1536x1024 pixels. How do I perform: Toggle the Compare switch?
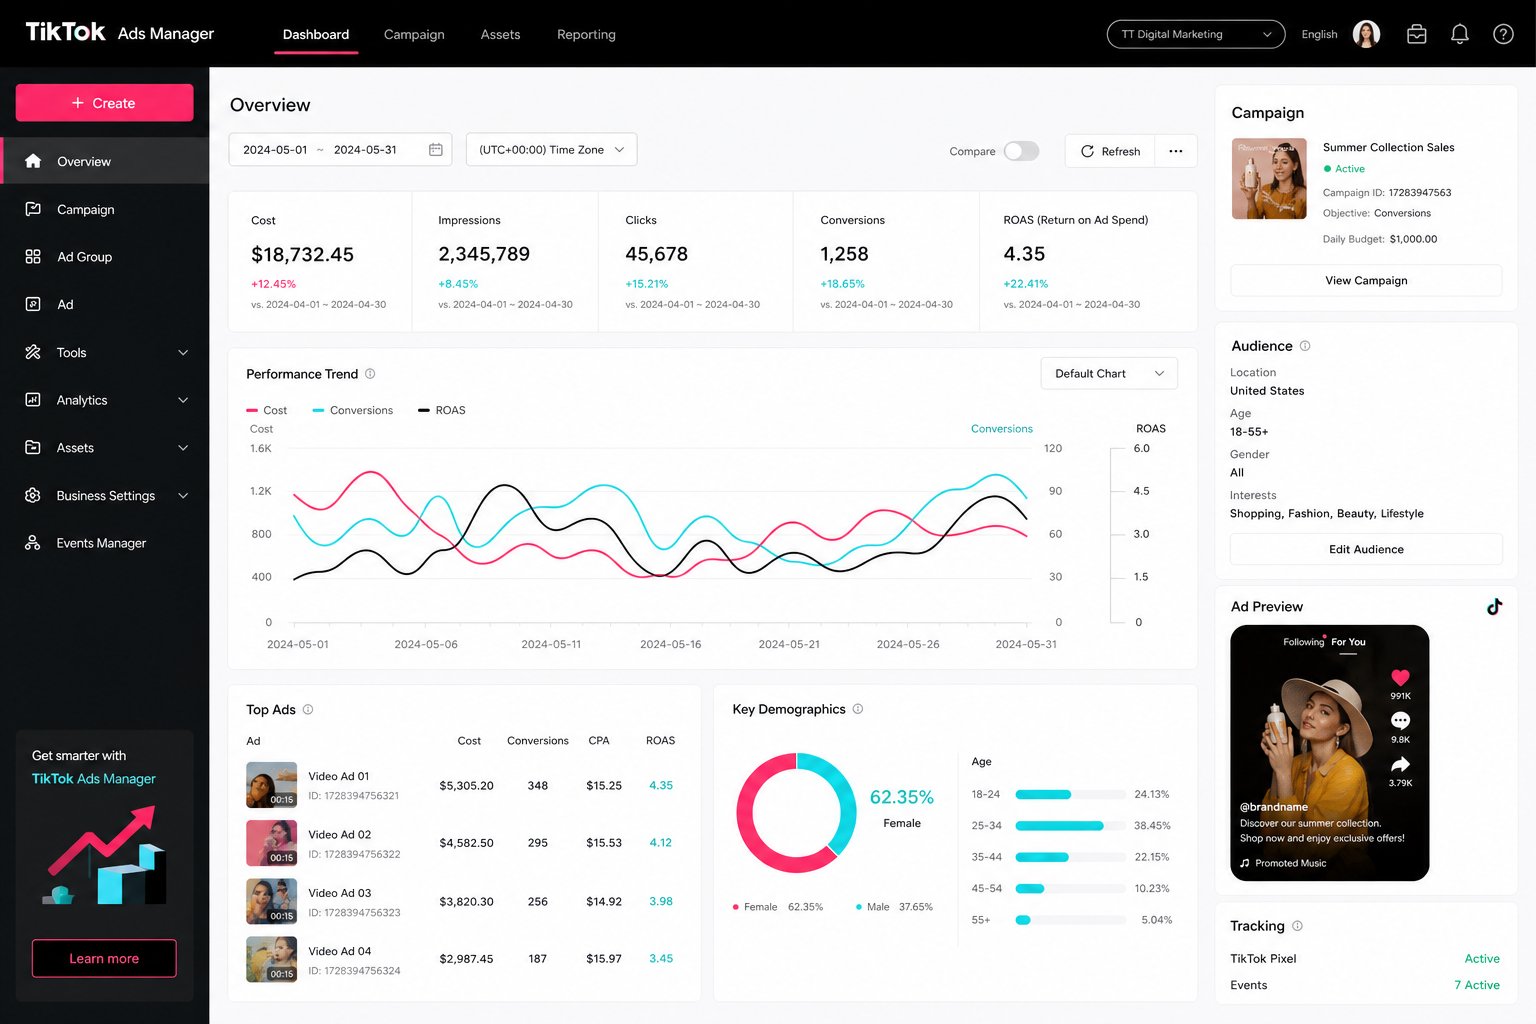click(x=1021, y=151)
